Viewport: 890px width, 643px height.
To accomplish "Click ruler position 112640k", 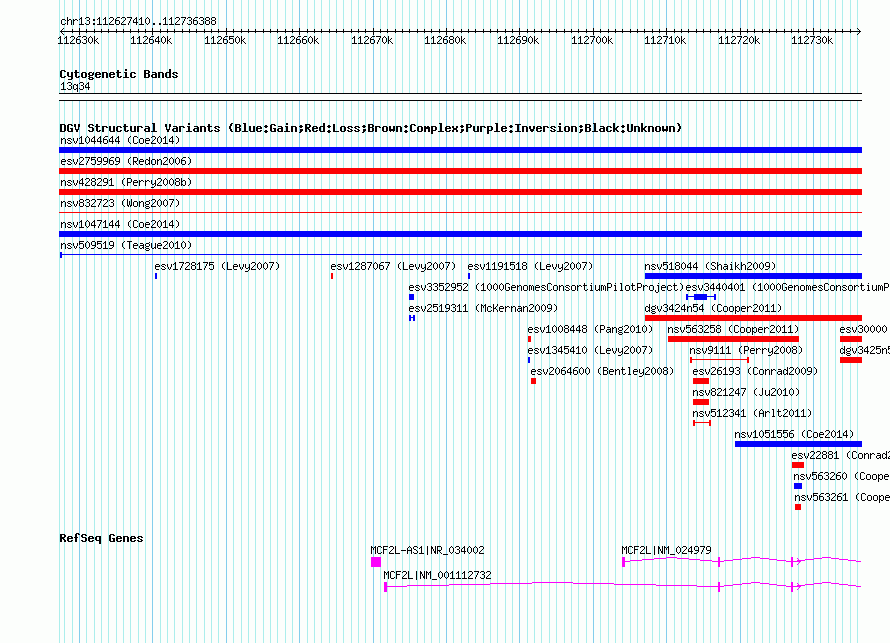I will (x=151, y=40).
